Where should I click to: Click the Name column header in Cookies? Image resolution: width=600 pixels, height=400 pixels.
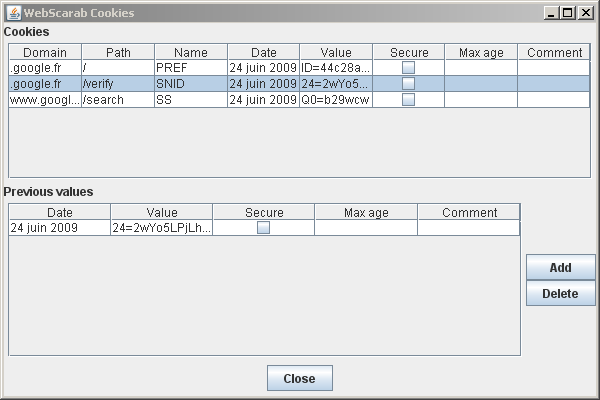point(190,52)
